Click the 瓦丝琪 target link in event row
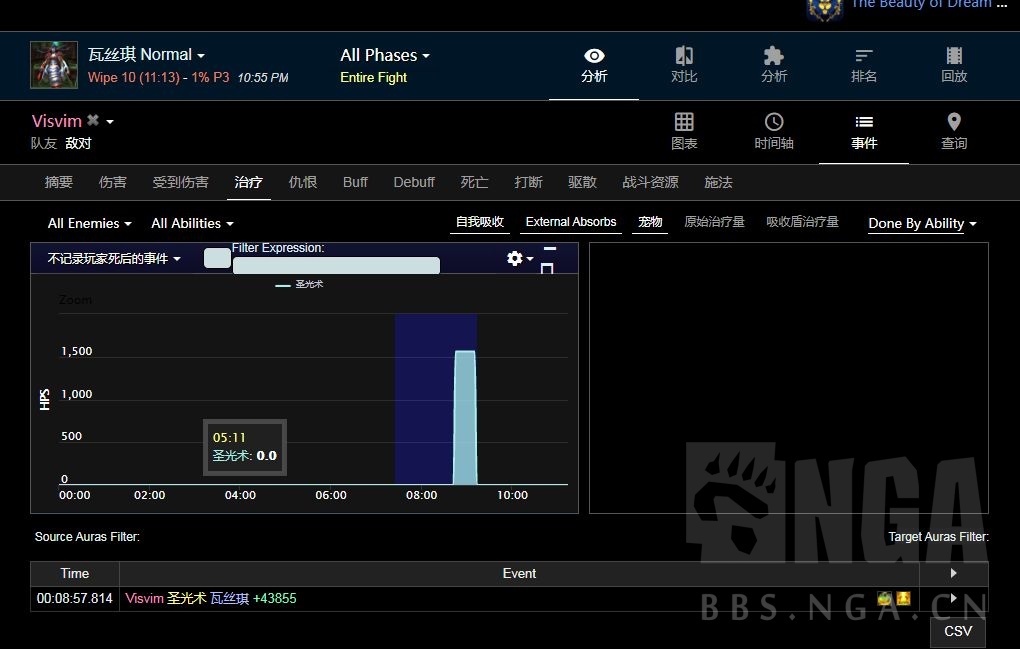Image resolution: width=1020 pixels, height=649 pixels. 230,598
